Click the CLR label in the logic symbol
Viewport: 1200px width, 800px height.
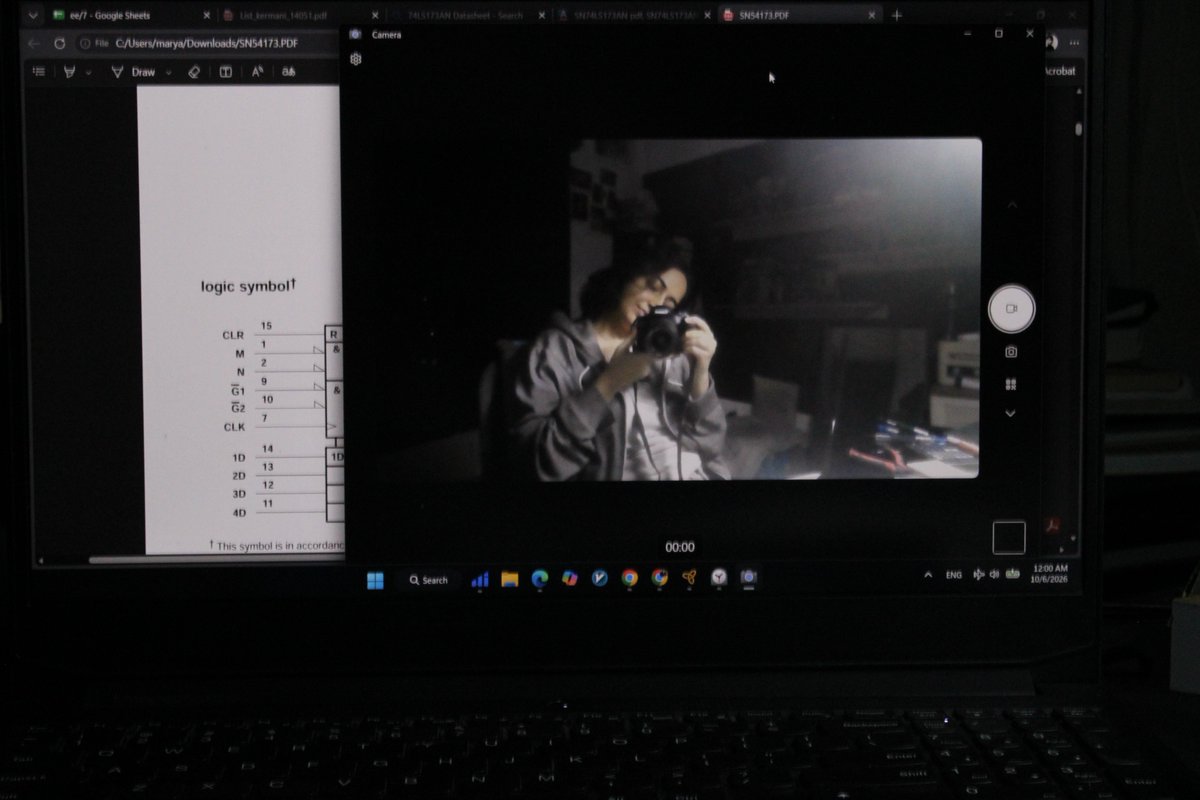(x=233, y=335)
